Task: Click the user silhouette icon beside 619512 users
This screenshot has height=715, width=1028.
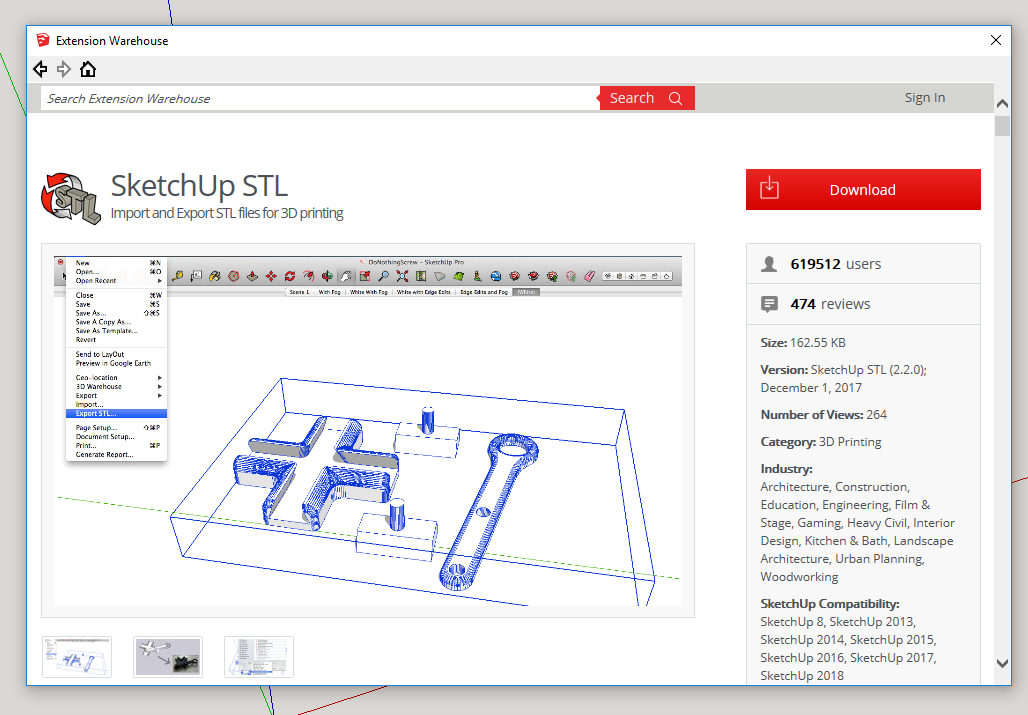Action: [768, 263]
